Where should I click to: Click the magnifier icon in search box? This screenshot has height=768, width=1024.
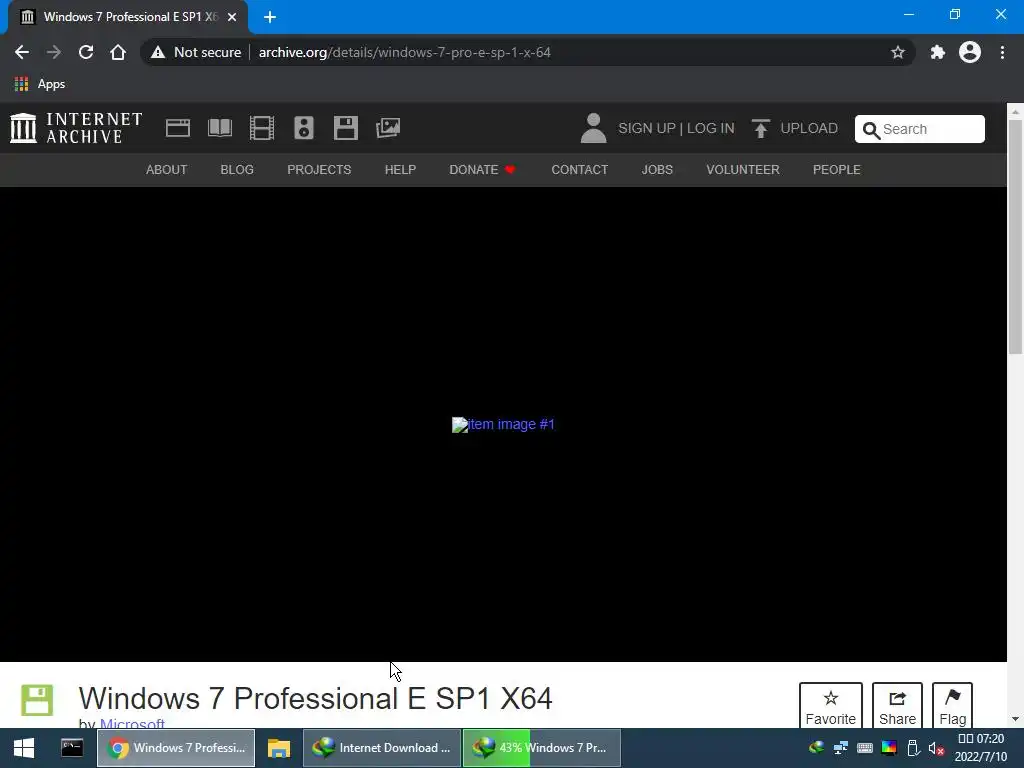point(871,130)
